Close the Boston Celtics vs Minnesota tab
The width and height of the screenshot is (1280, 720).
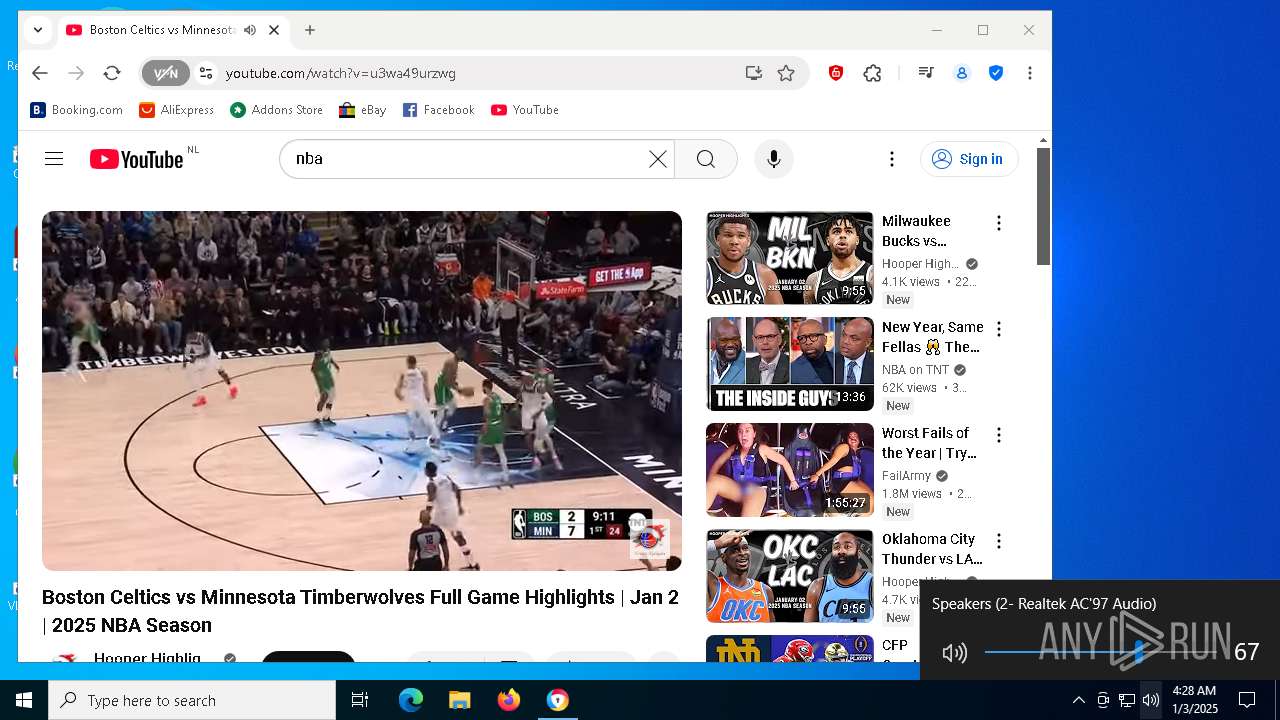pos(274,30)
